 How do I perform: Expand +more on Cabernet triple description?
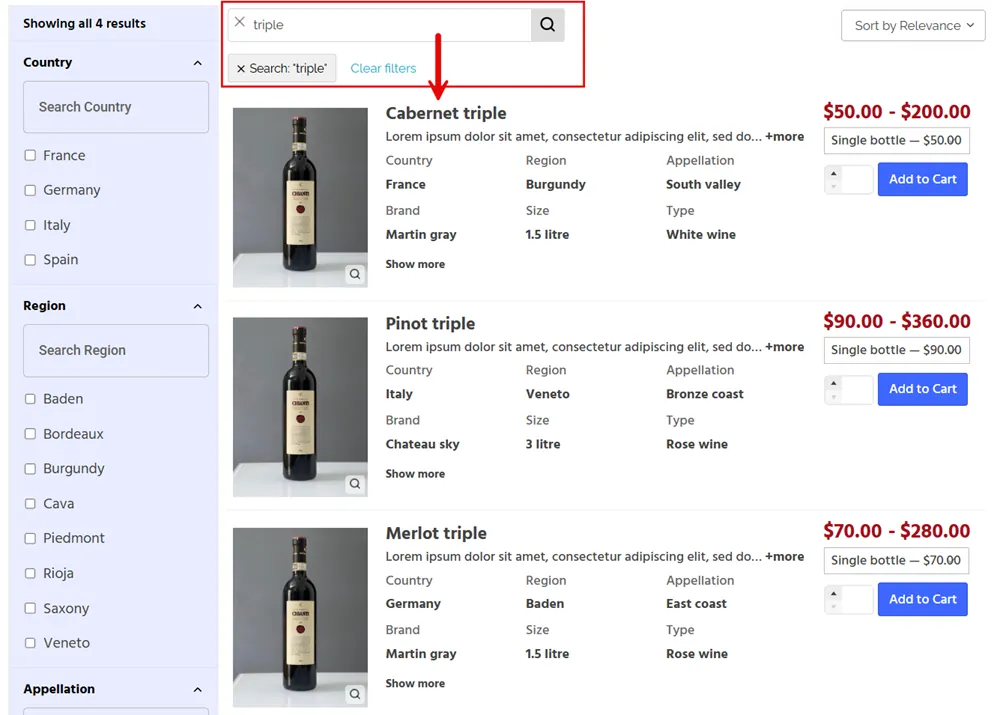(784, 136)
